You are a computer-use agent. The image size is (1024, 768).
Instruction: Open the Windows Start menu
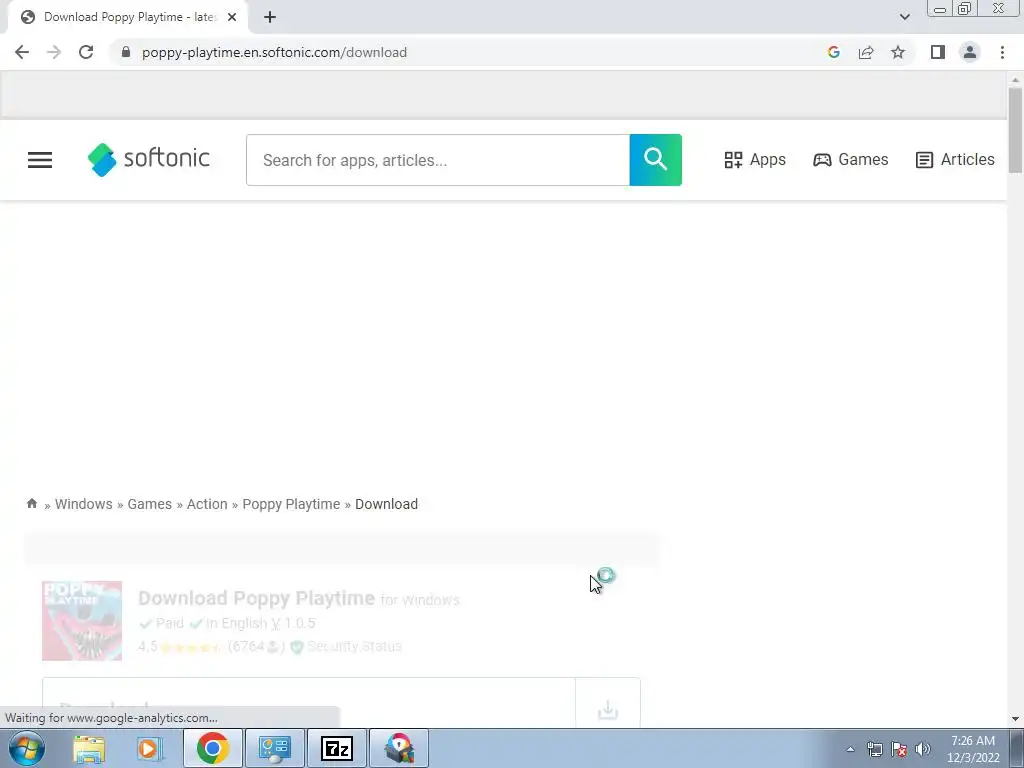27,748
